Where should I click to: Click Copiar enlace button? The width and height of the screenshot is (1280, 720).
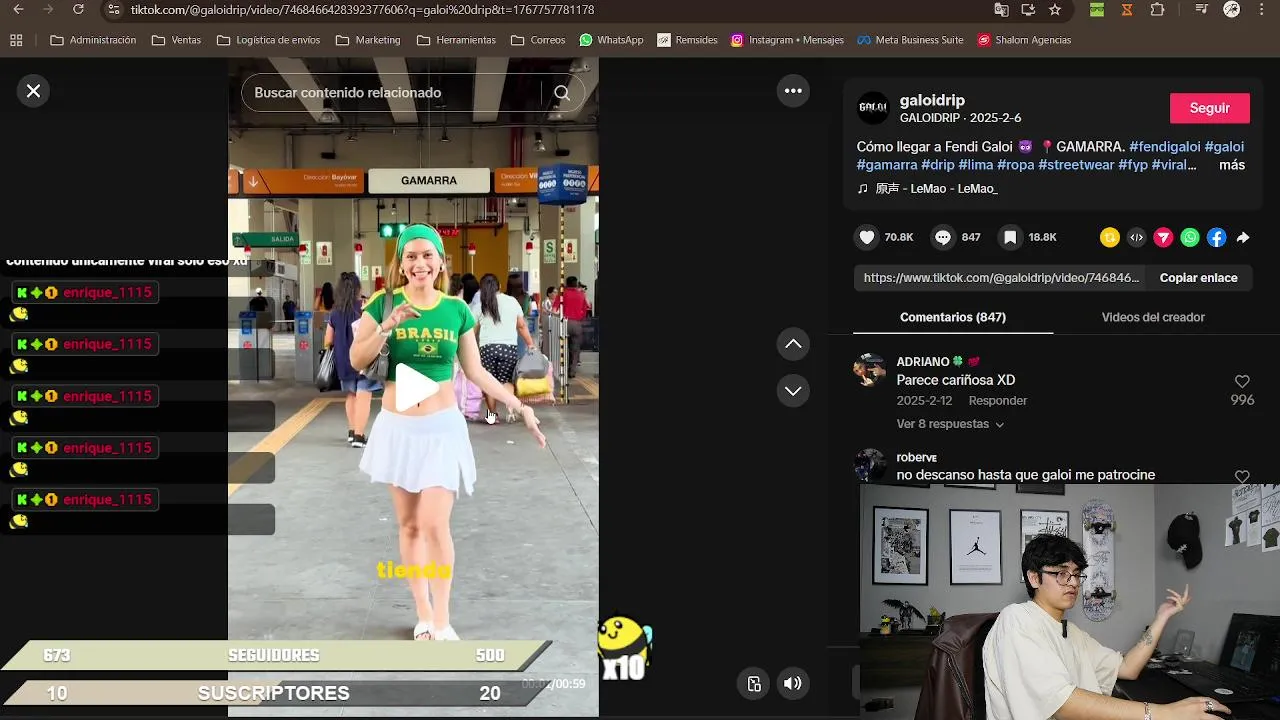(x=1198, y=278)
